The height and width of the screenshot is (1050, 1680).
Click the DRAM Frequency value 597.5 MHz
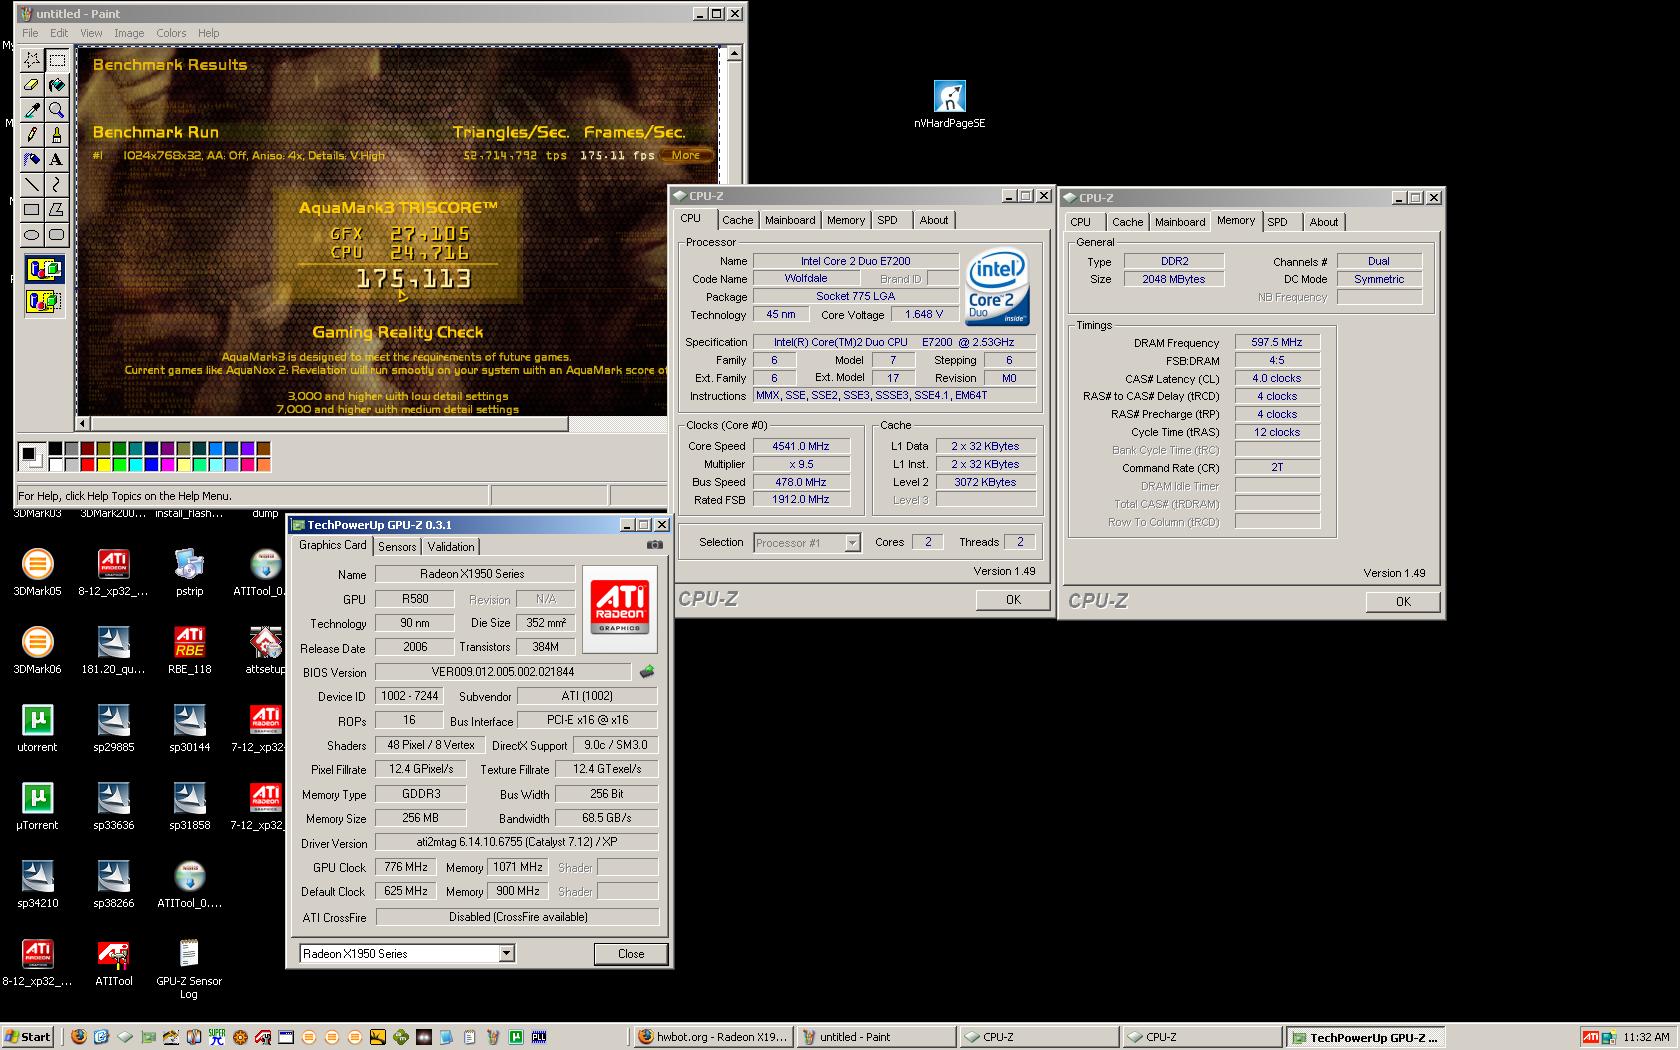1277,342
